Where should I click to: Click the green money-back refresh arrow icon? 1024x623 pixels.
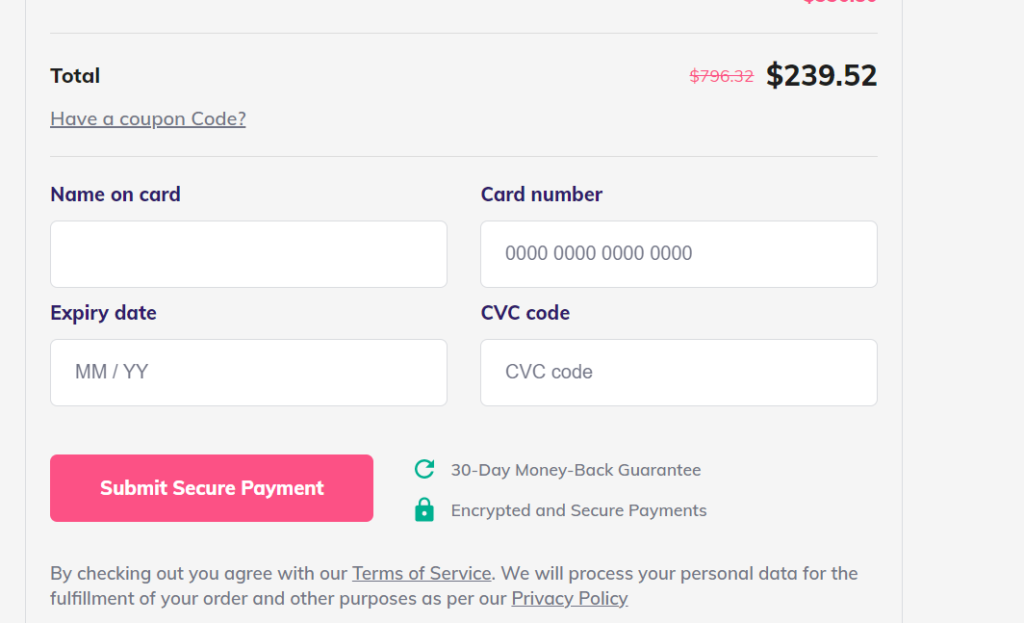click(424, 469)
